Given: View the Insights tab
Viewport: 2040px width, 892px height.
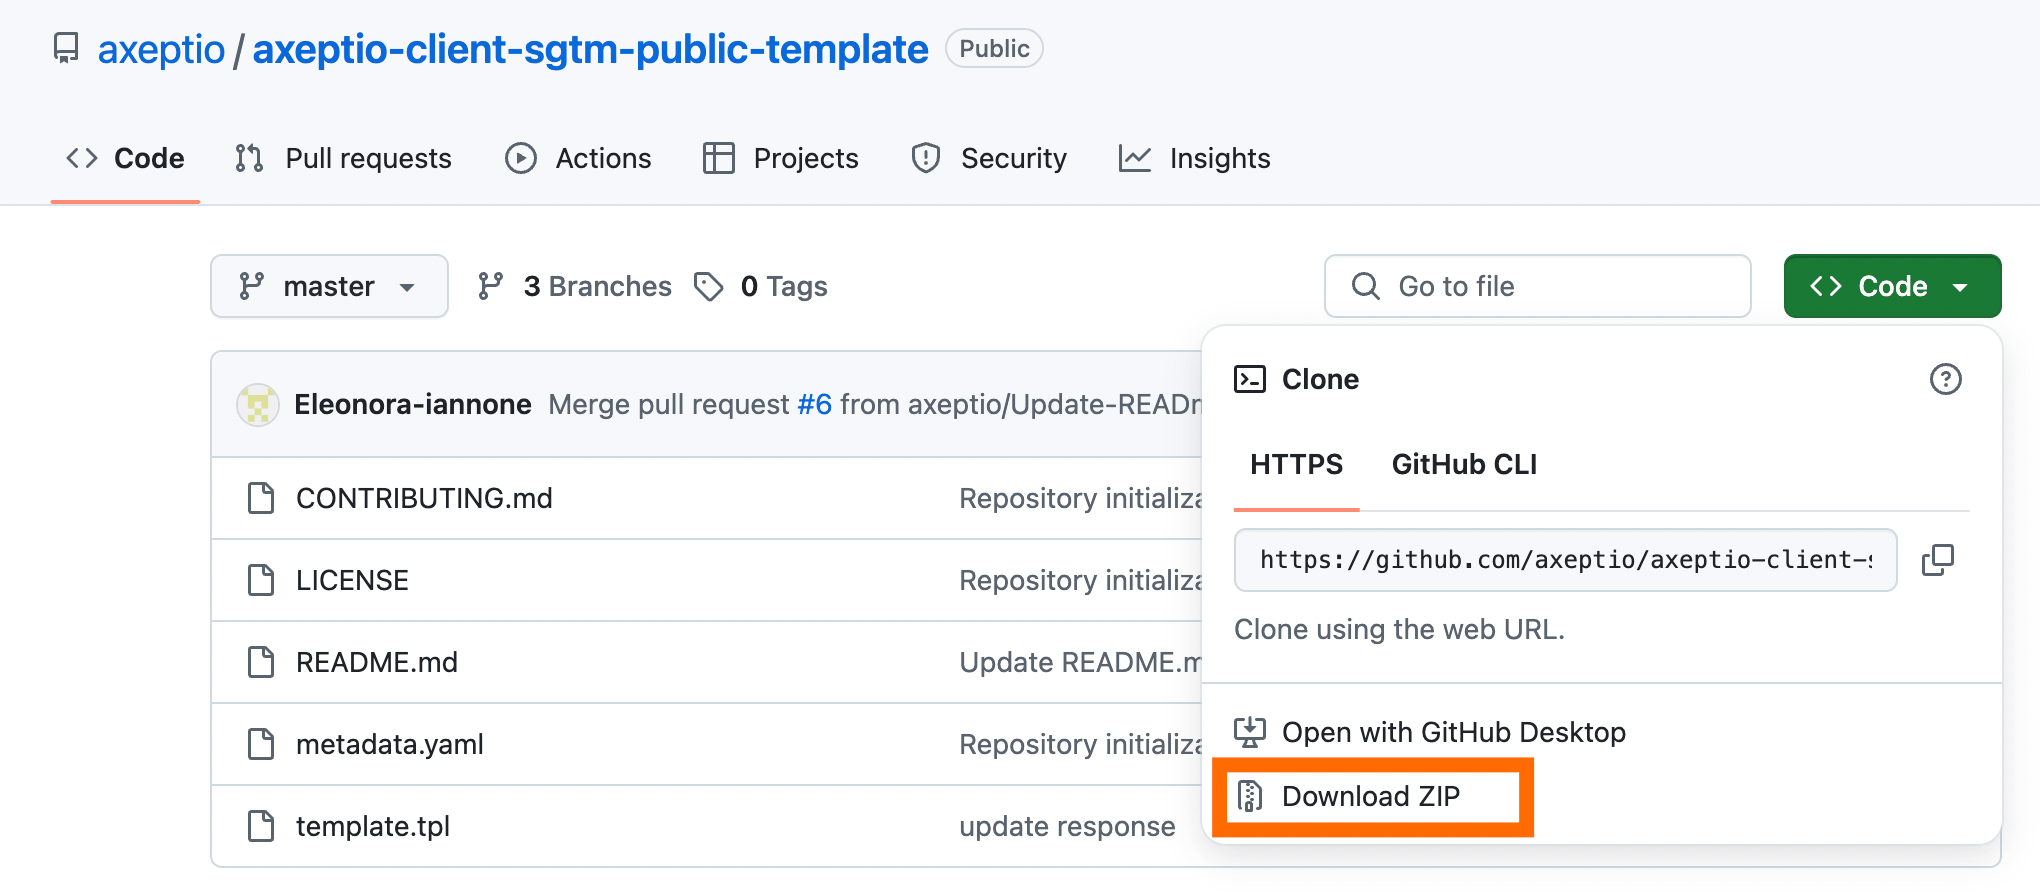Looking at the screenshot, I should tap(1194, 158).
